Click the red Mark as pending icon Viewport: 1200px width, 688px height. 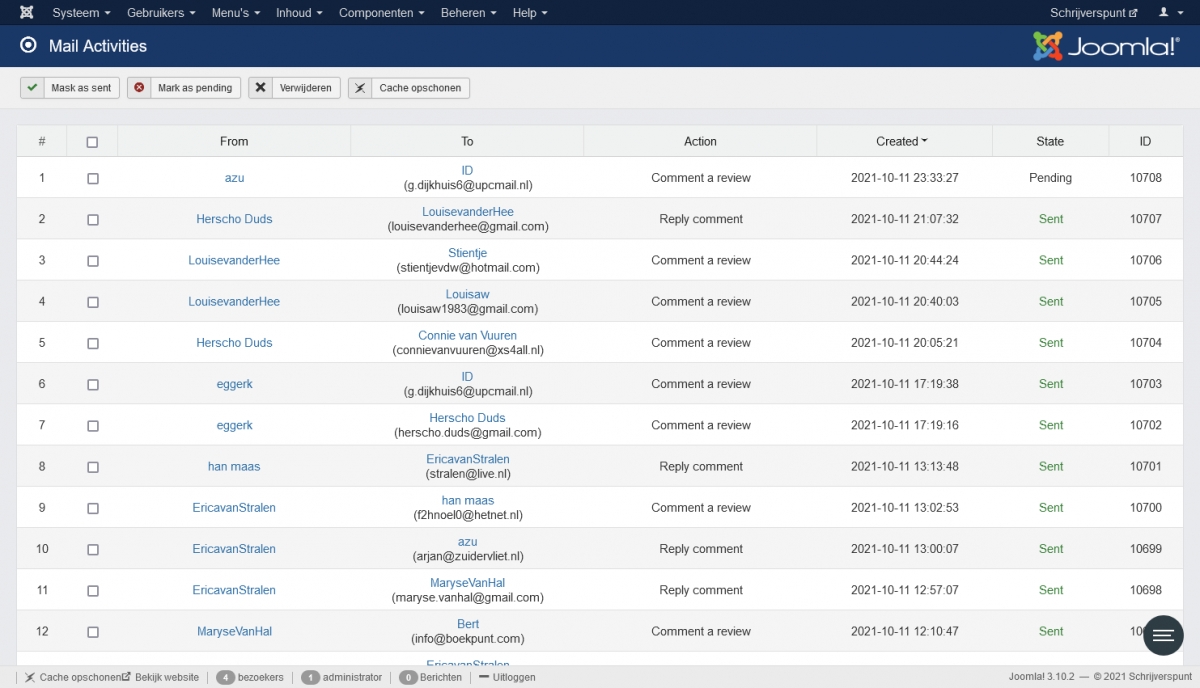coord(139,88)
